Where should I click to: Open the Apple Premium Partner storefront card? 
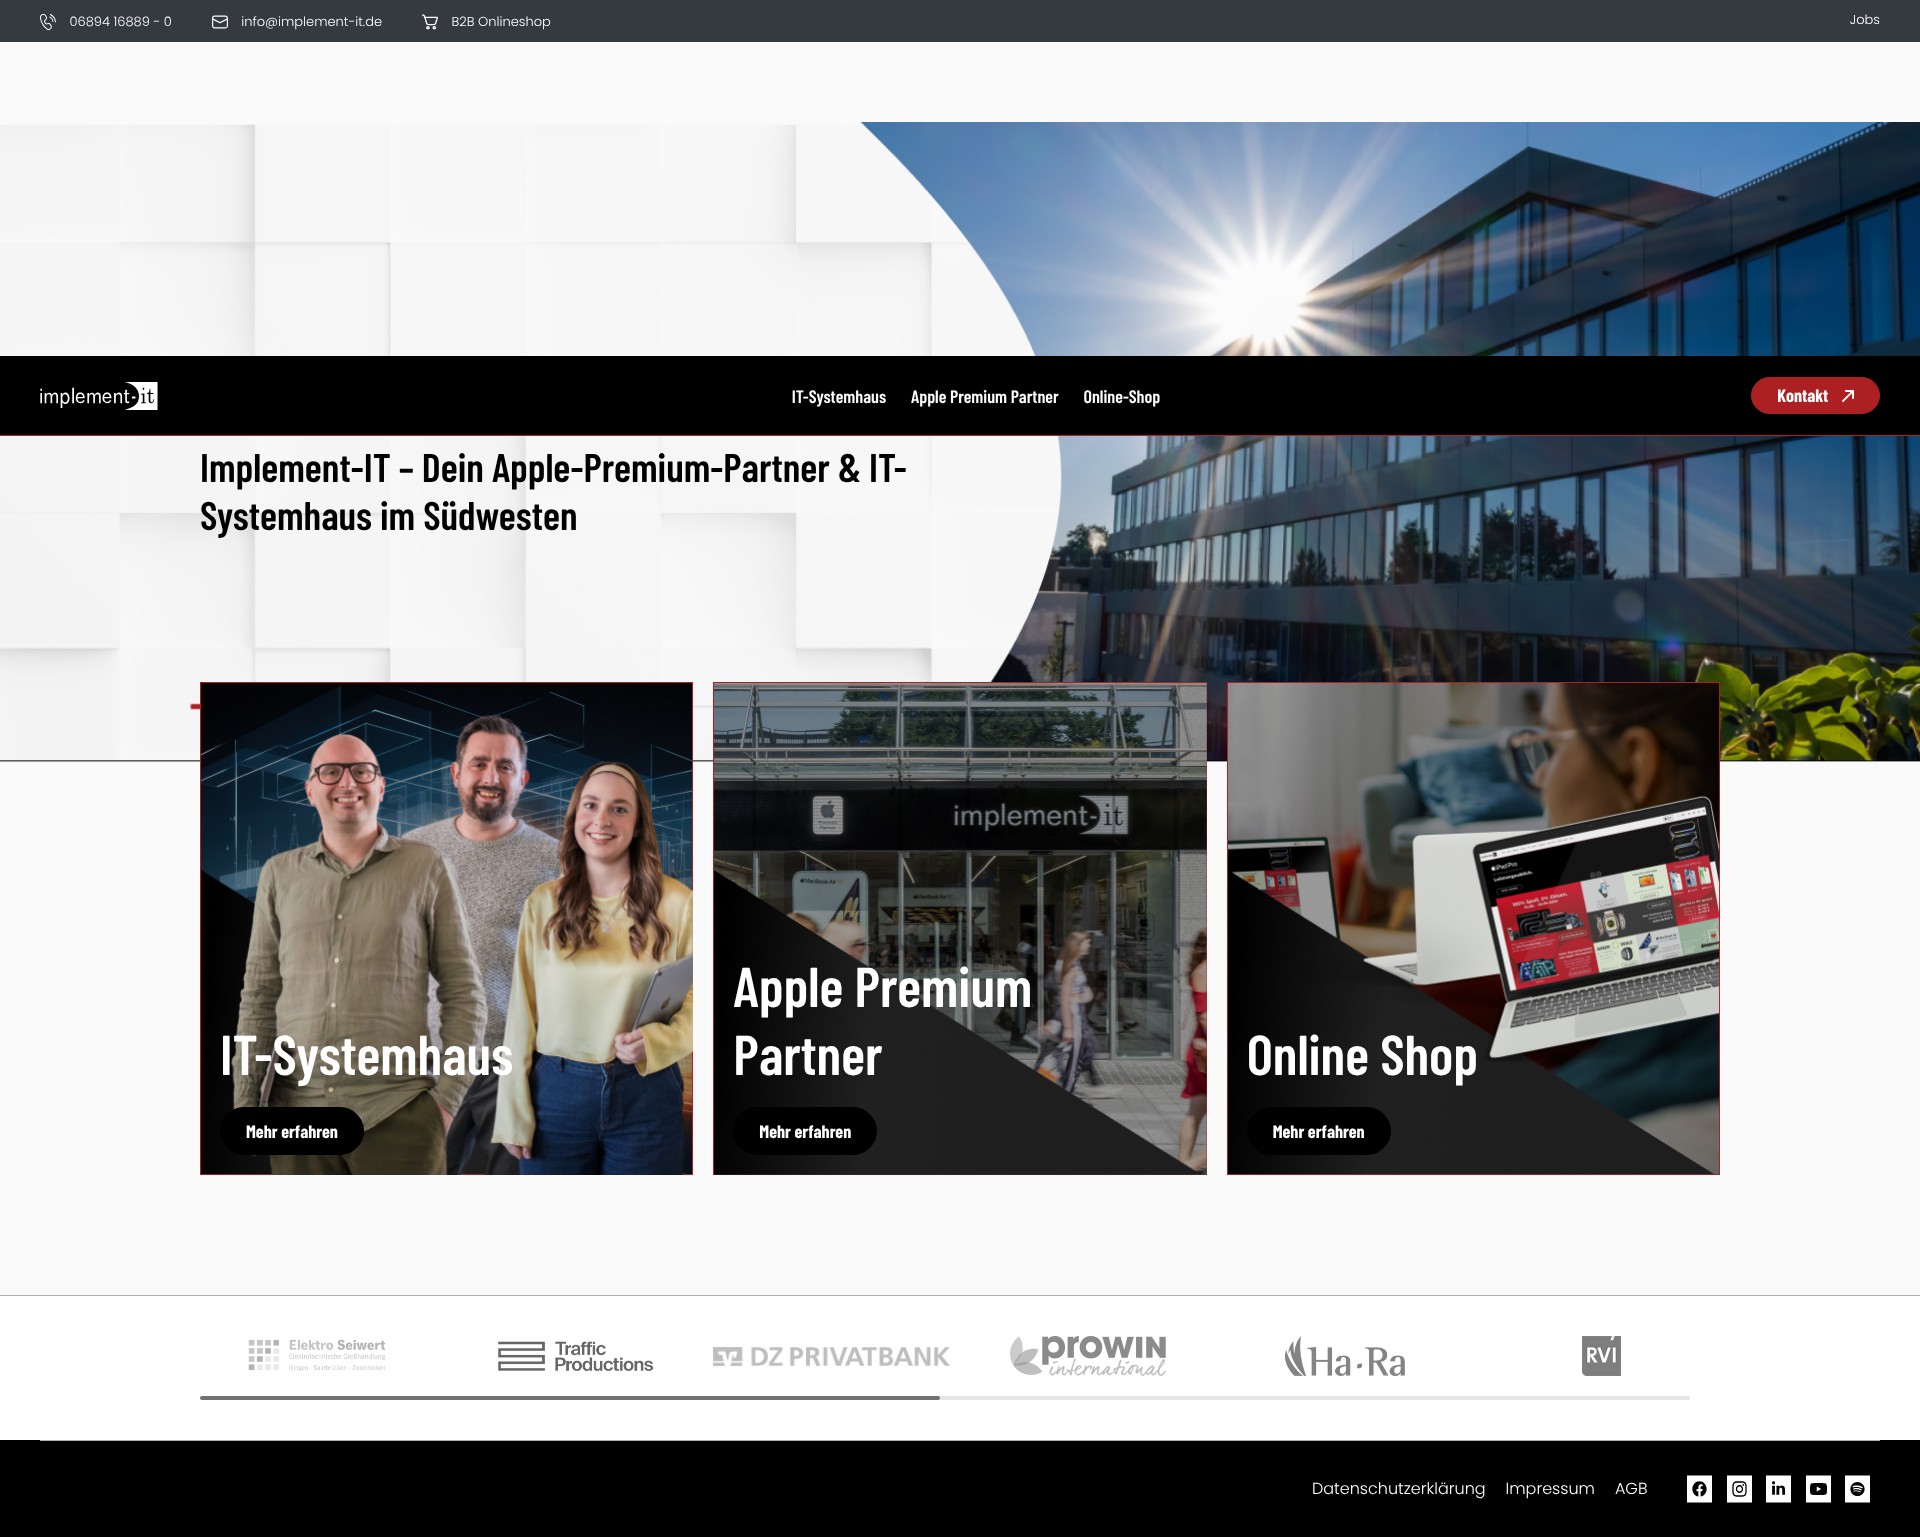pyautogui.click(x=960, y=928)
